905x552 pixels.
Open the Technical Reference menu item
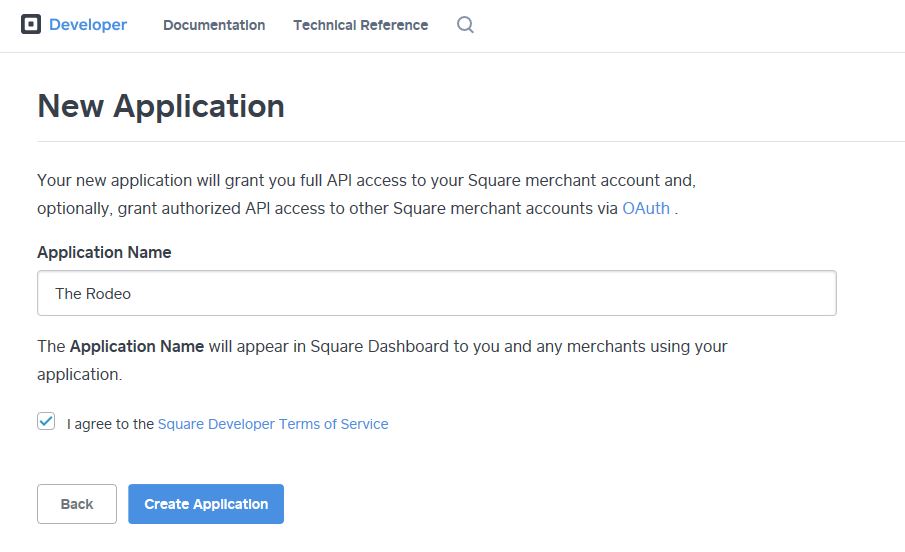[361, 25]
